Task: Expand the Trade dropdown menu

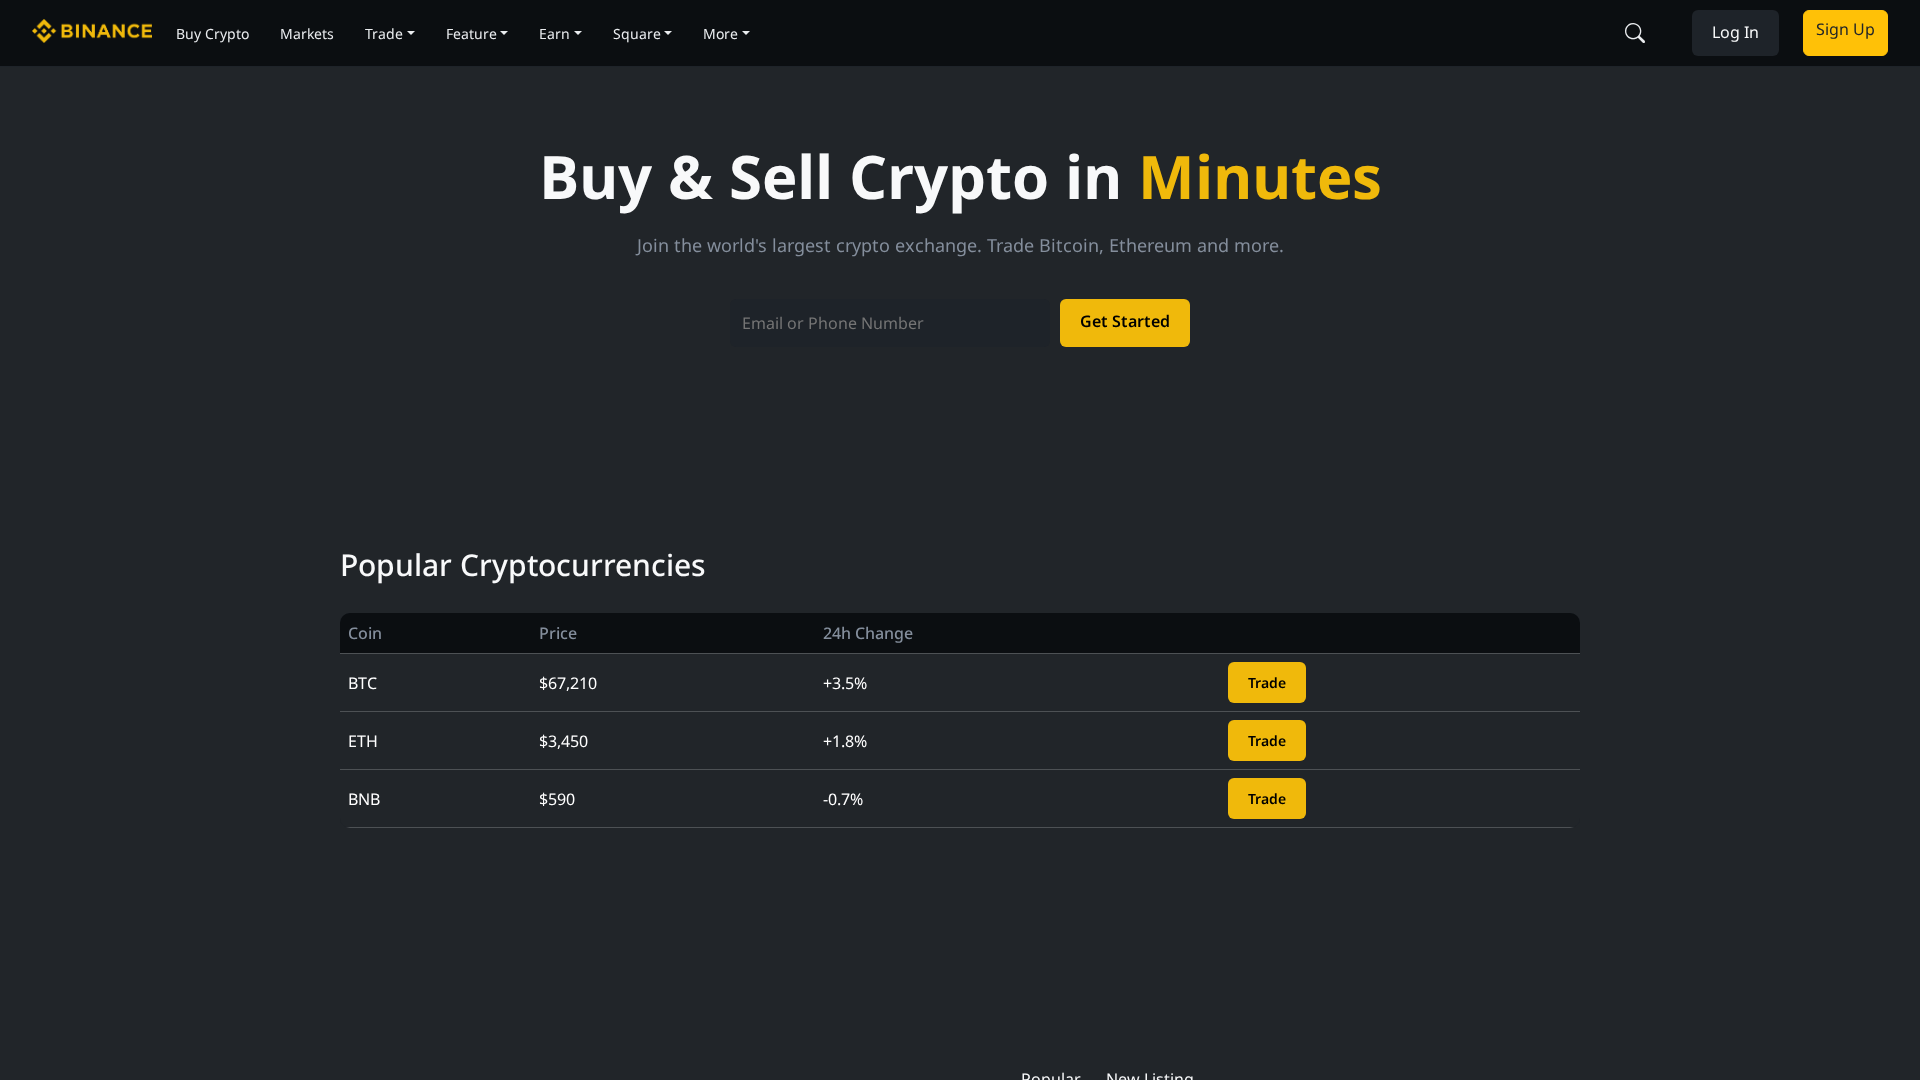Action: tap(389, 33)
